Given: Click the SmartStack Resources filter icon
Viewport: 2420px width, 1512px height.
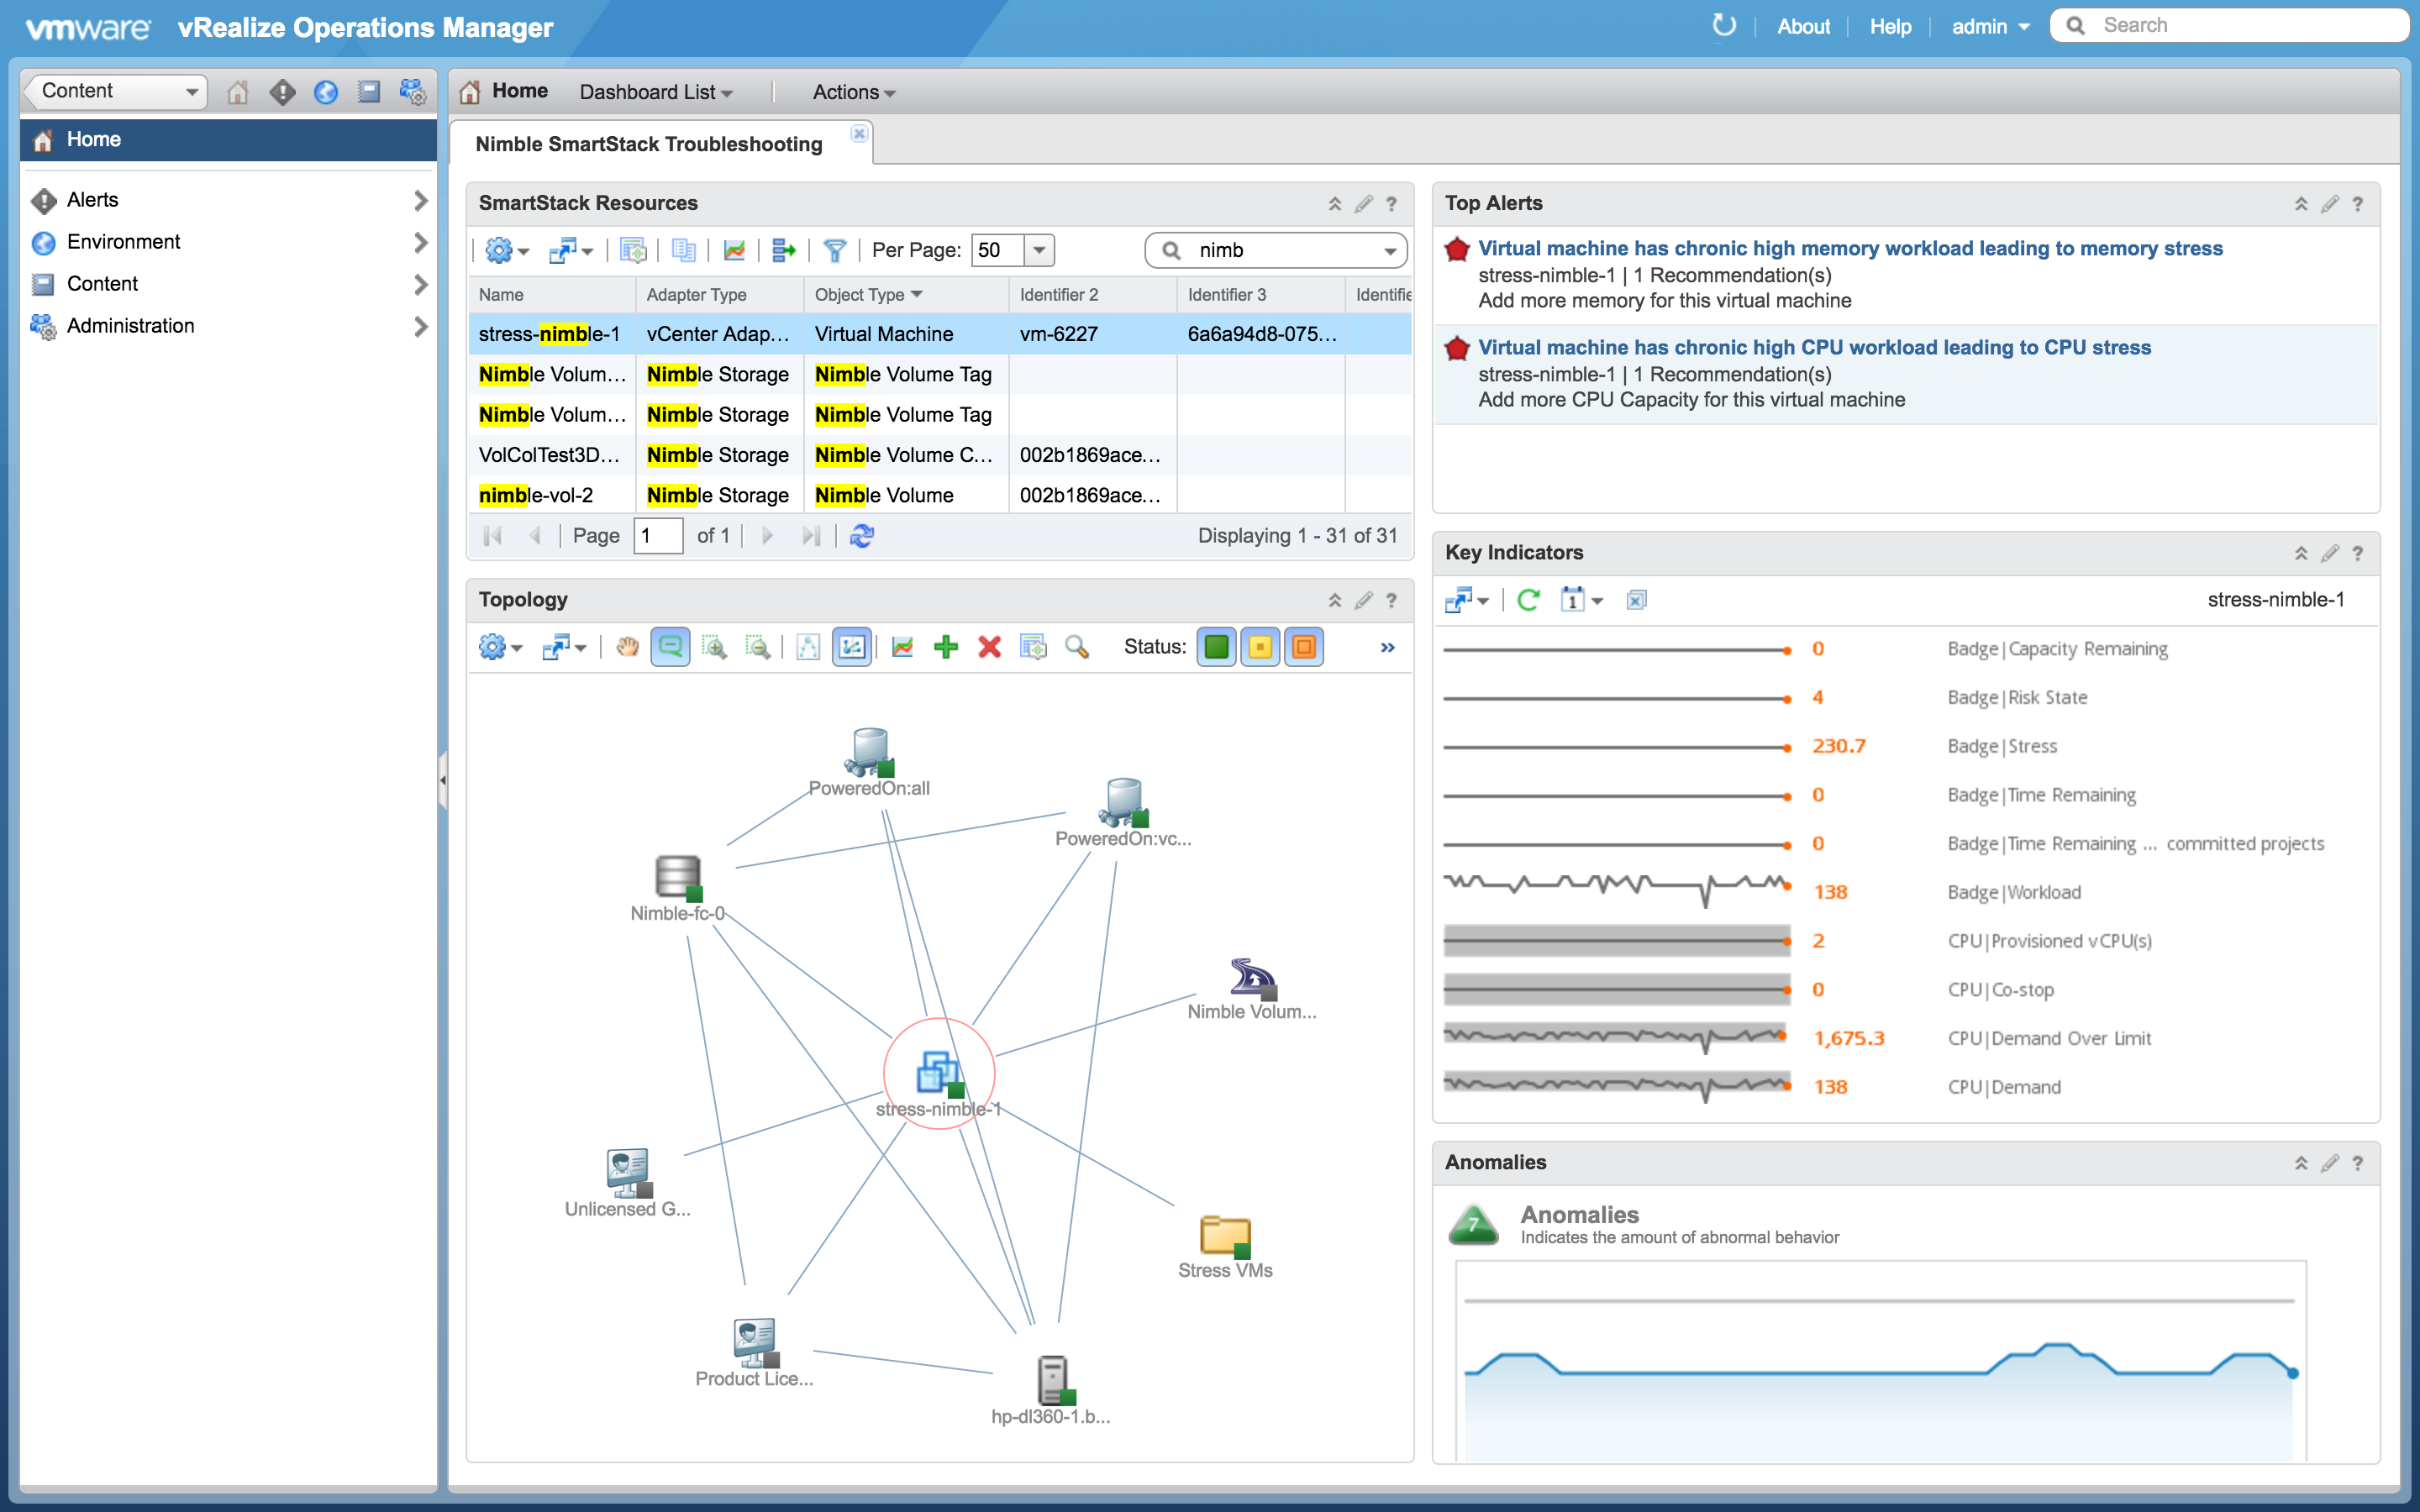Looking at the screenshot, I should [833, 251].
